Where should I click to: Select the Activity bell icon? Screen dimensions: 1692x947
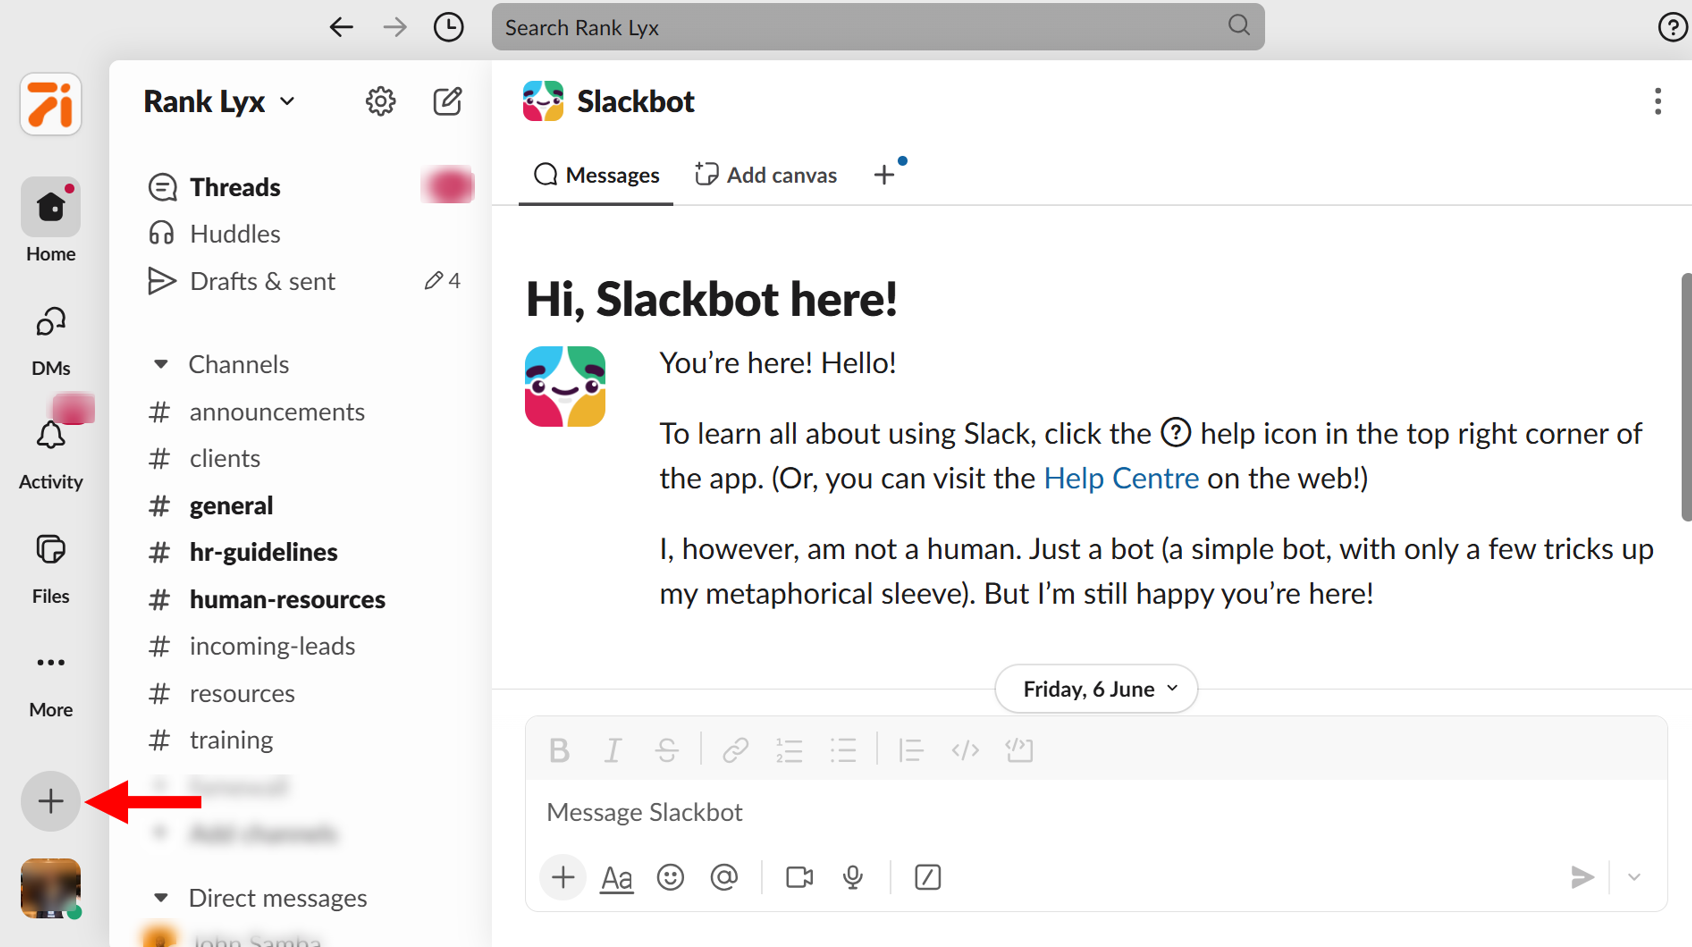[x=50, y=436]
